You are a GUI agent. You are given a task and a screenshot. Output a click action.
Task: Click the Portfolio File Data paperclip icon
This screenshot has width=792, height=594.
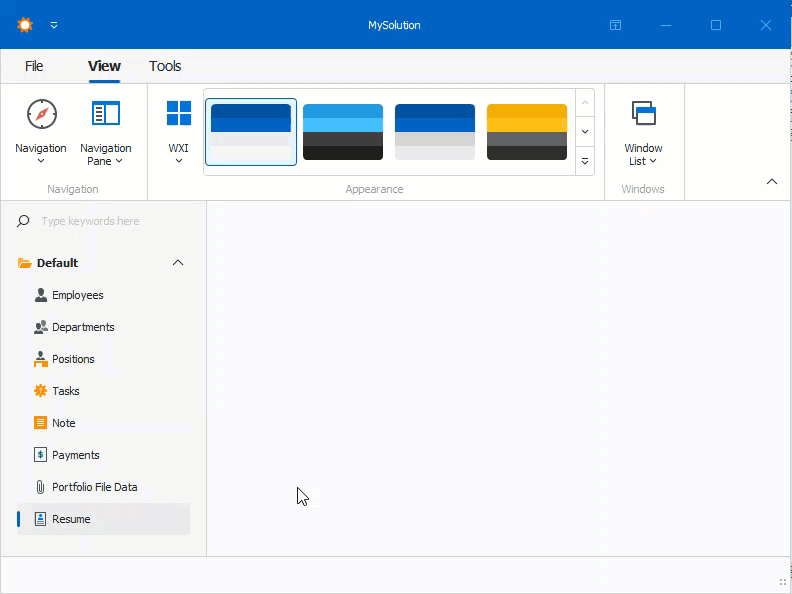click(x=40, y=487)
